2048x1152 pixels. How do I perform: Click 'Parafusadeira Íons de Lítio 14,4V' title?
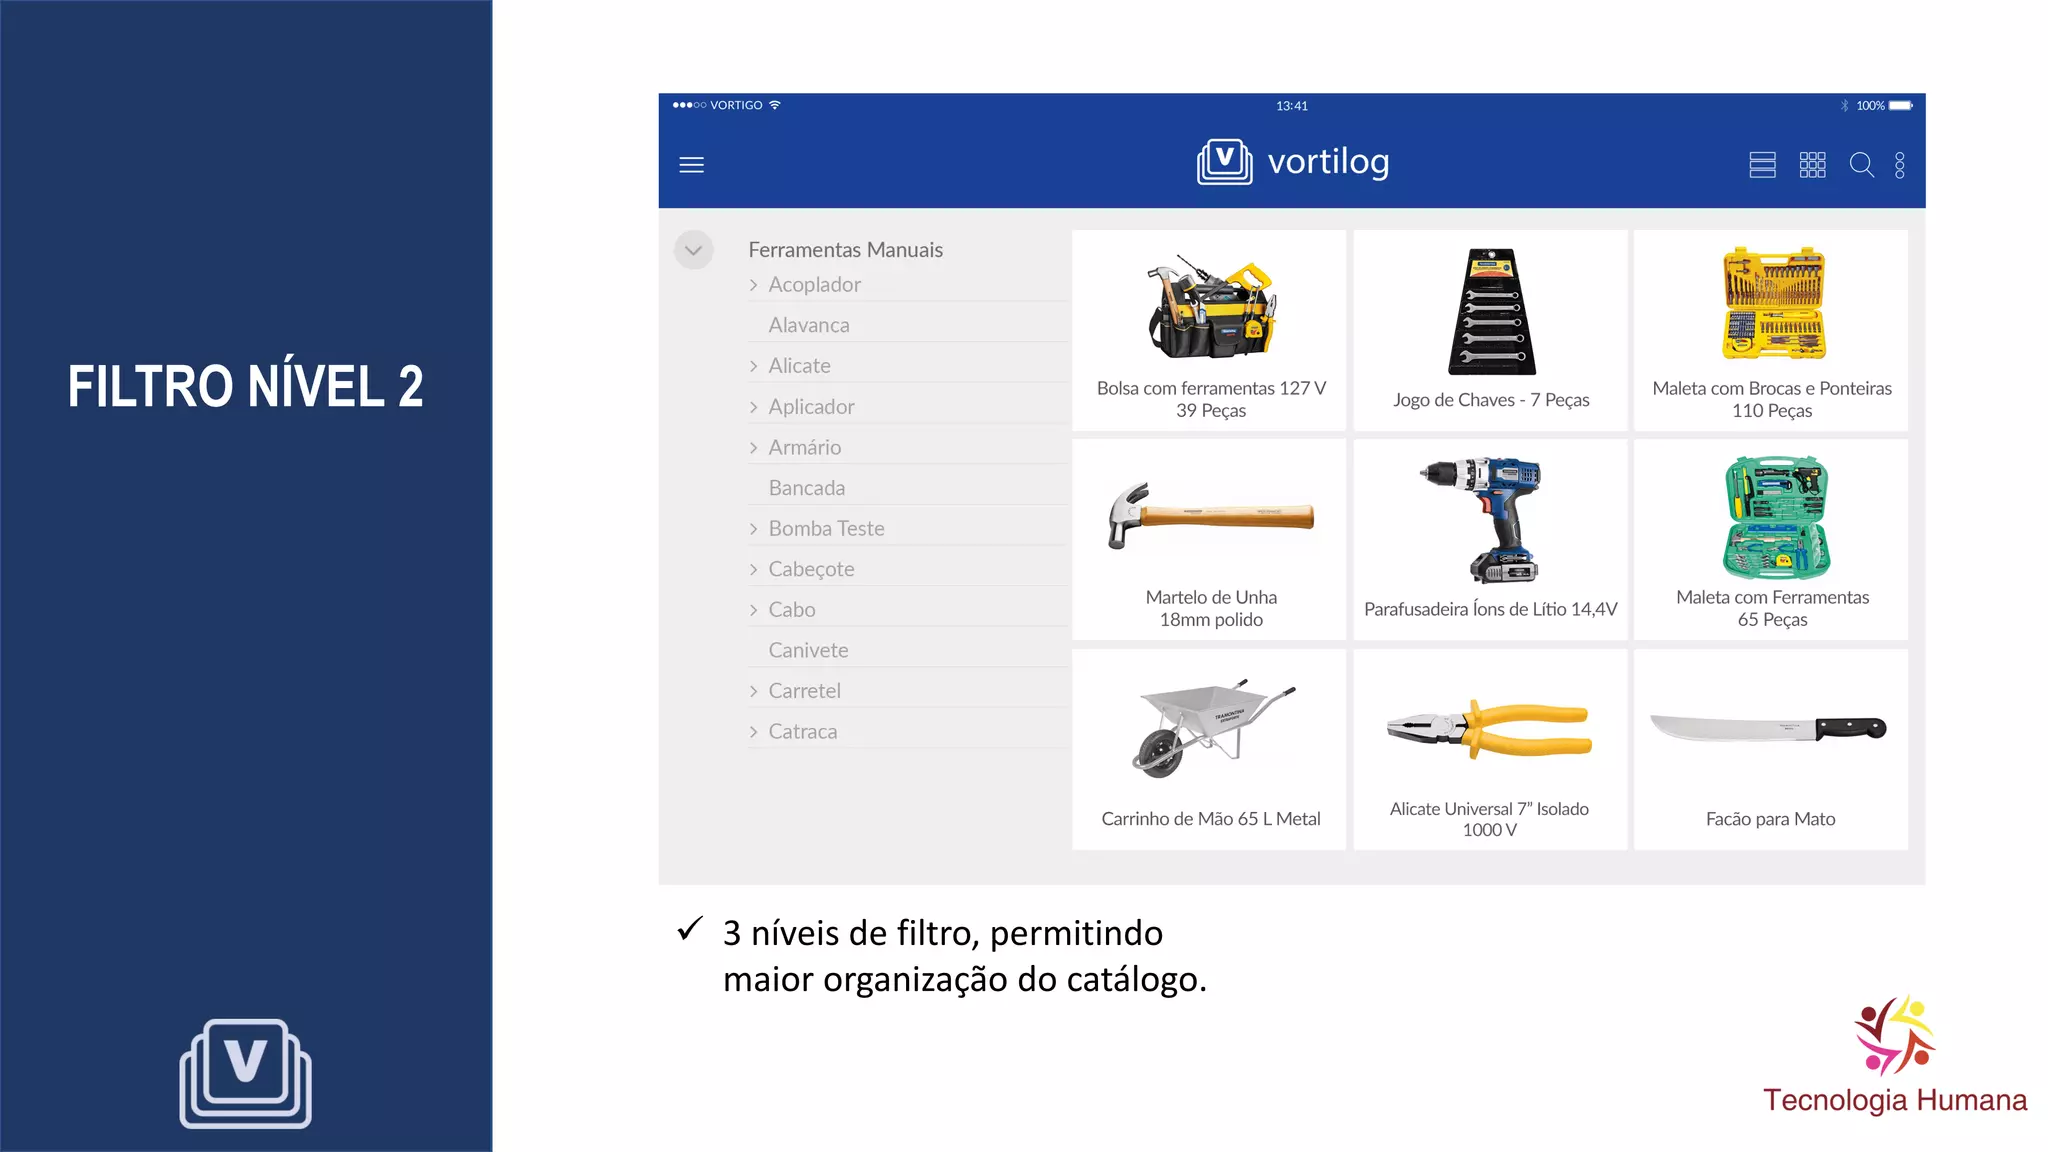click(1490, 609)
